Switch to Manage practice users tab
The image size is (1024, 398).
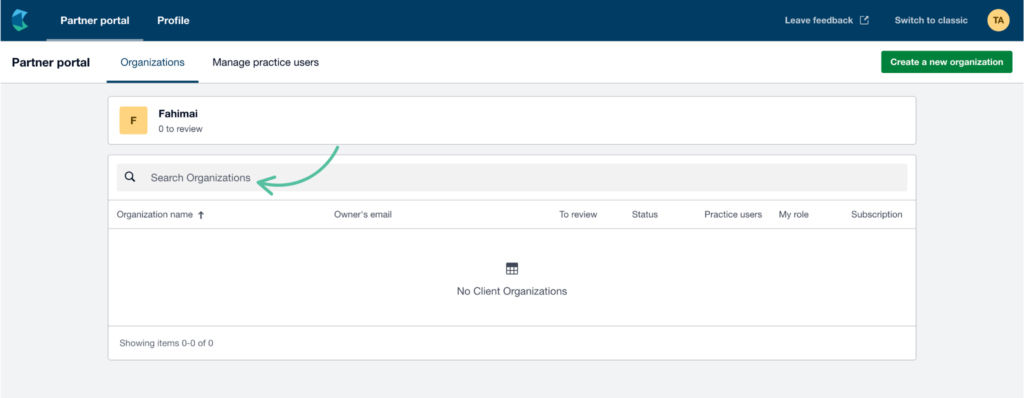click(x=266, y=63)
